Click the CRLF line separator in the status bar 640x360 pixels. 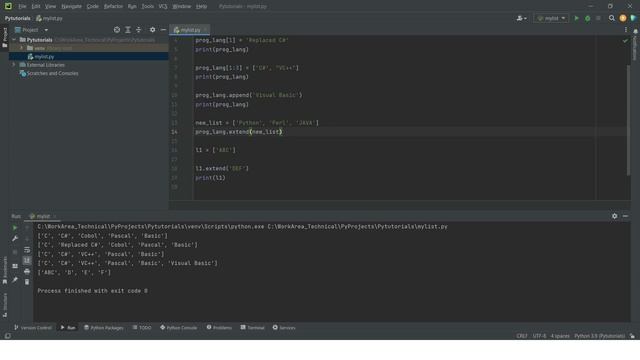point(522,336)
